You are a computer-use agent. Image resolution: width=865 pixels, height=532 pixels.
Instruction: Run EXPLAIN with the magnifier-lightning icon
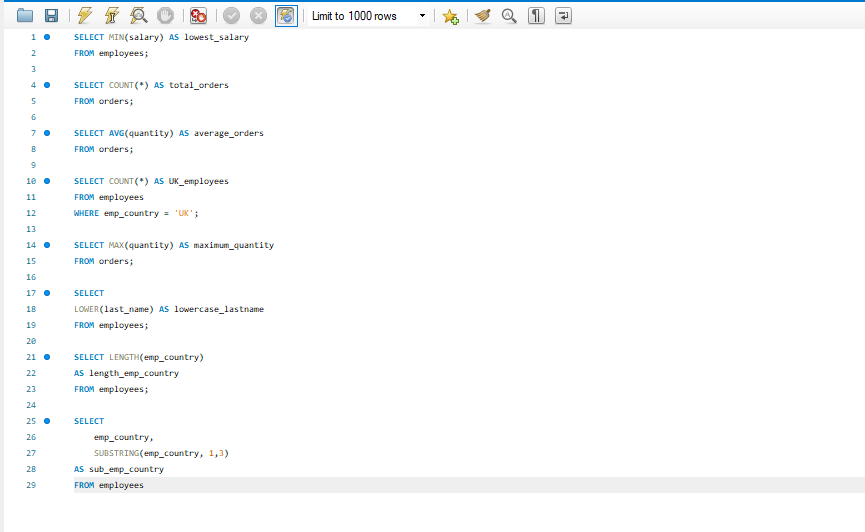pyautogui.click(x=138, y=15)
